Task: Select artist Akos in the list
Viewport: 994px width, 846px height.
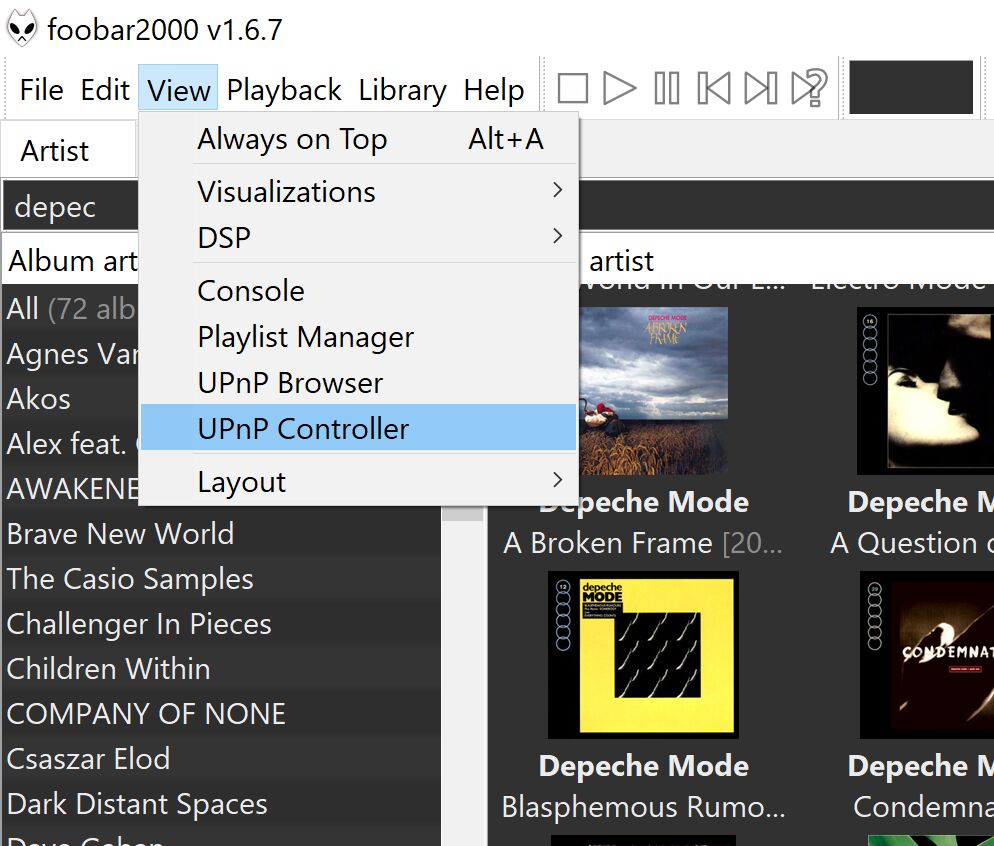Action: pos(71,399)
